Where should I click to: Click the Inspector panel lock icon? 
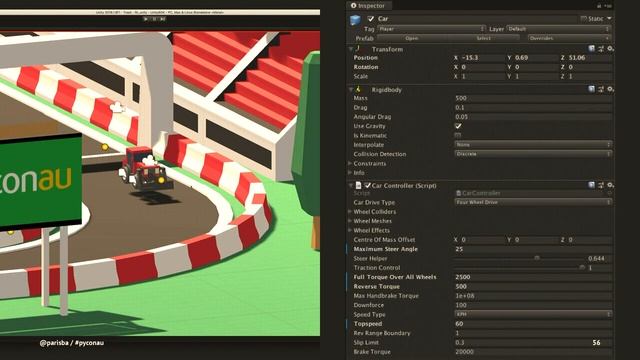(x=599, y=6)
